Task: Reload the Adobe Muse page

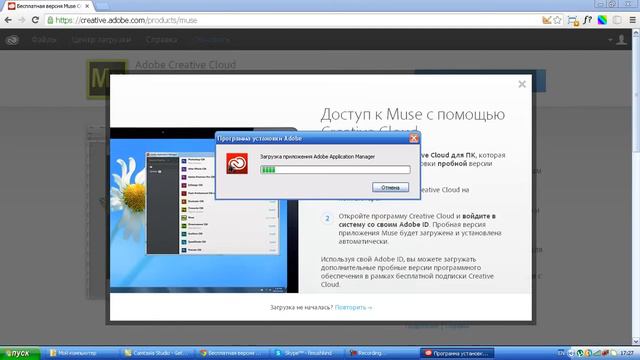Action: (35, 20)
